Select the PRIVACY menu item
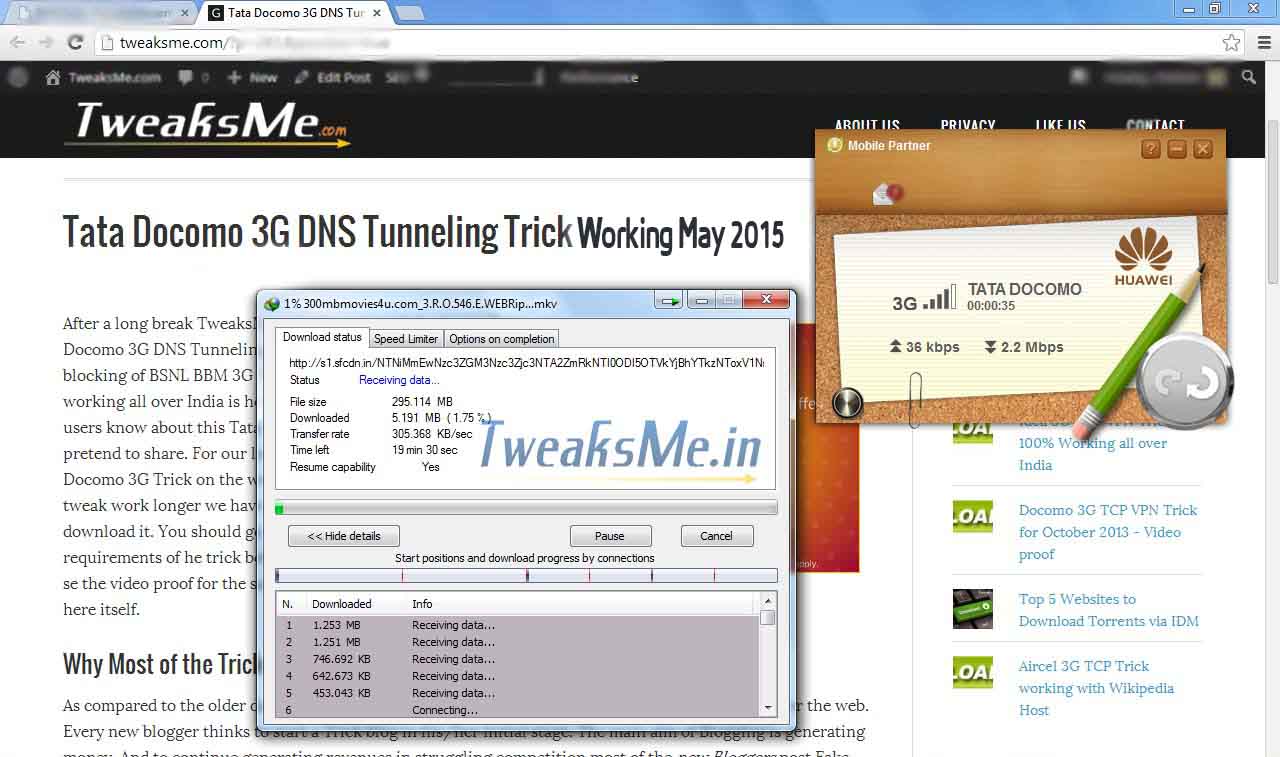The width and height of the screenshot is (1280, 757). pyautogui.click(x=967, y=125)
